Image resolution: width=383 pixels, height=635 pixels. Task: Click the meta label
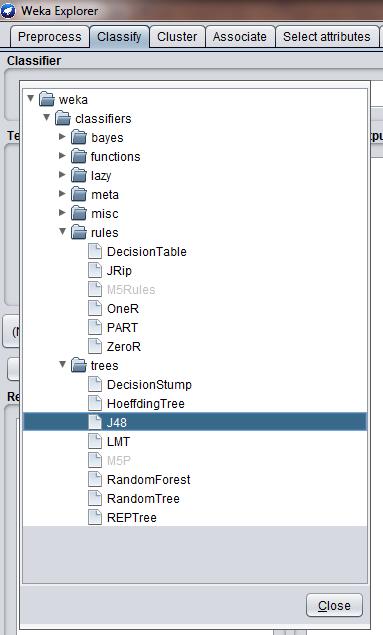click(x=104, y=194)
